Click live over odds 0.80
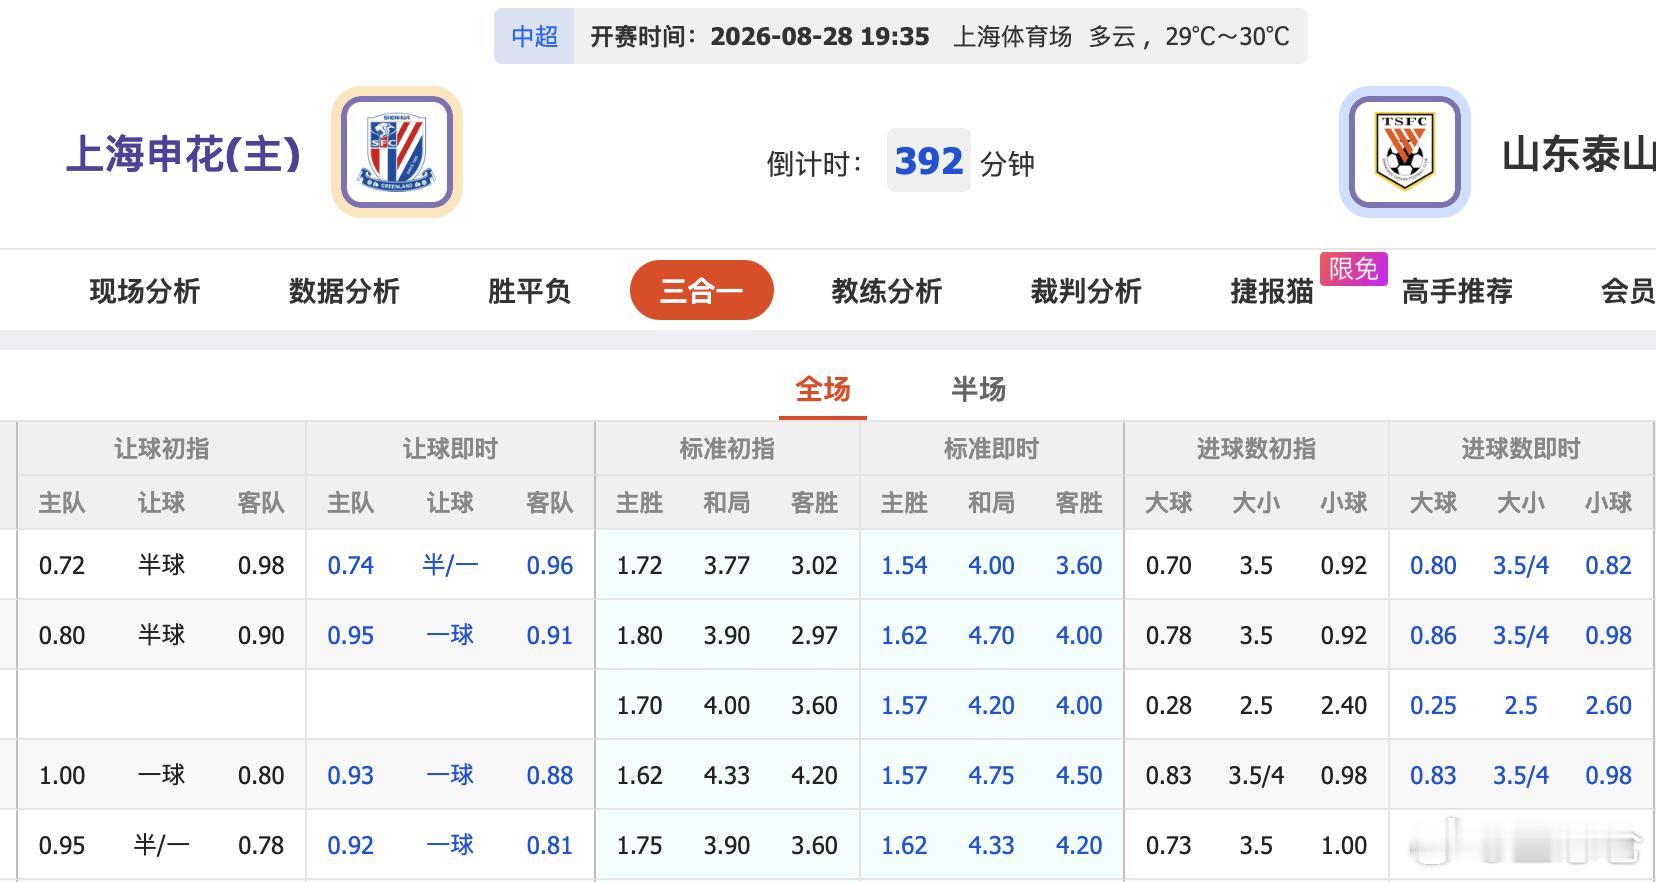This screenshot has height=882, width=1656. pyautogui.click(x=1433, y=565)
